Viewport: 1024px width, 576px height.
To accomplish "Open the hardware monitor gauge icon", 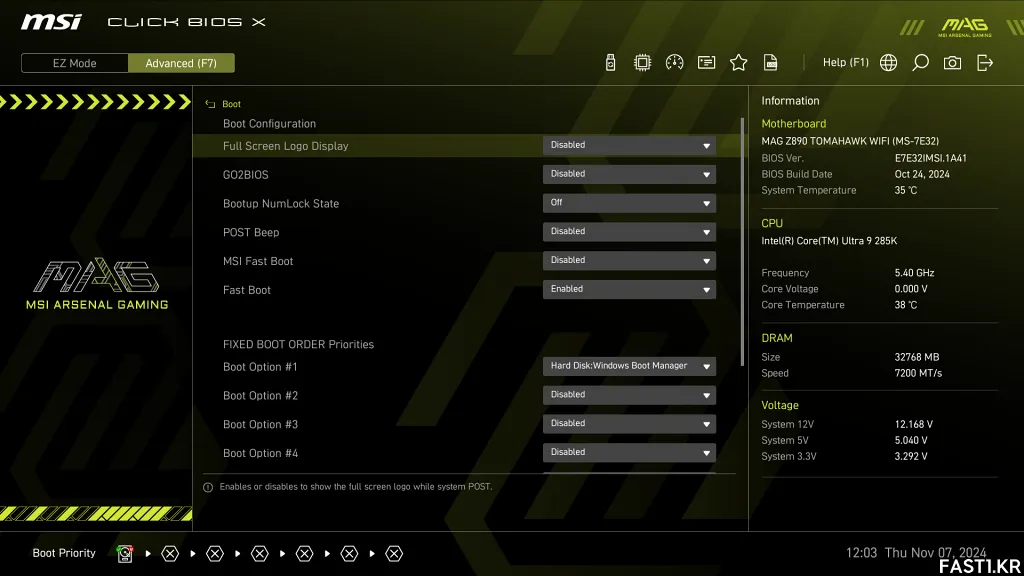I will click(674, 63).
